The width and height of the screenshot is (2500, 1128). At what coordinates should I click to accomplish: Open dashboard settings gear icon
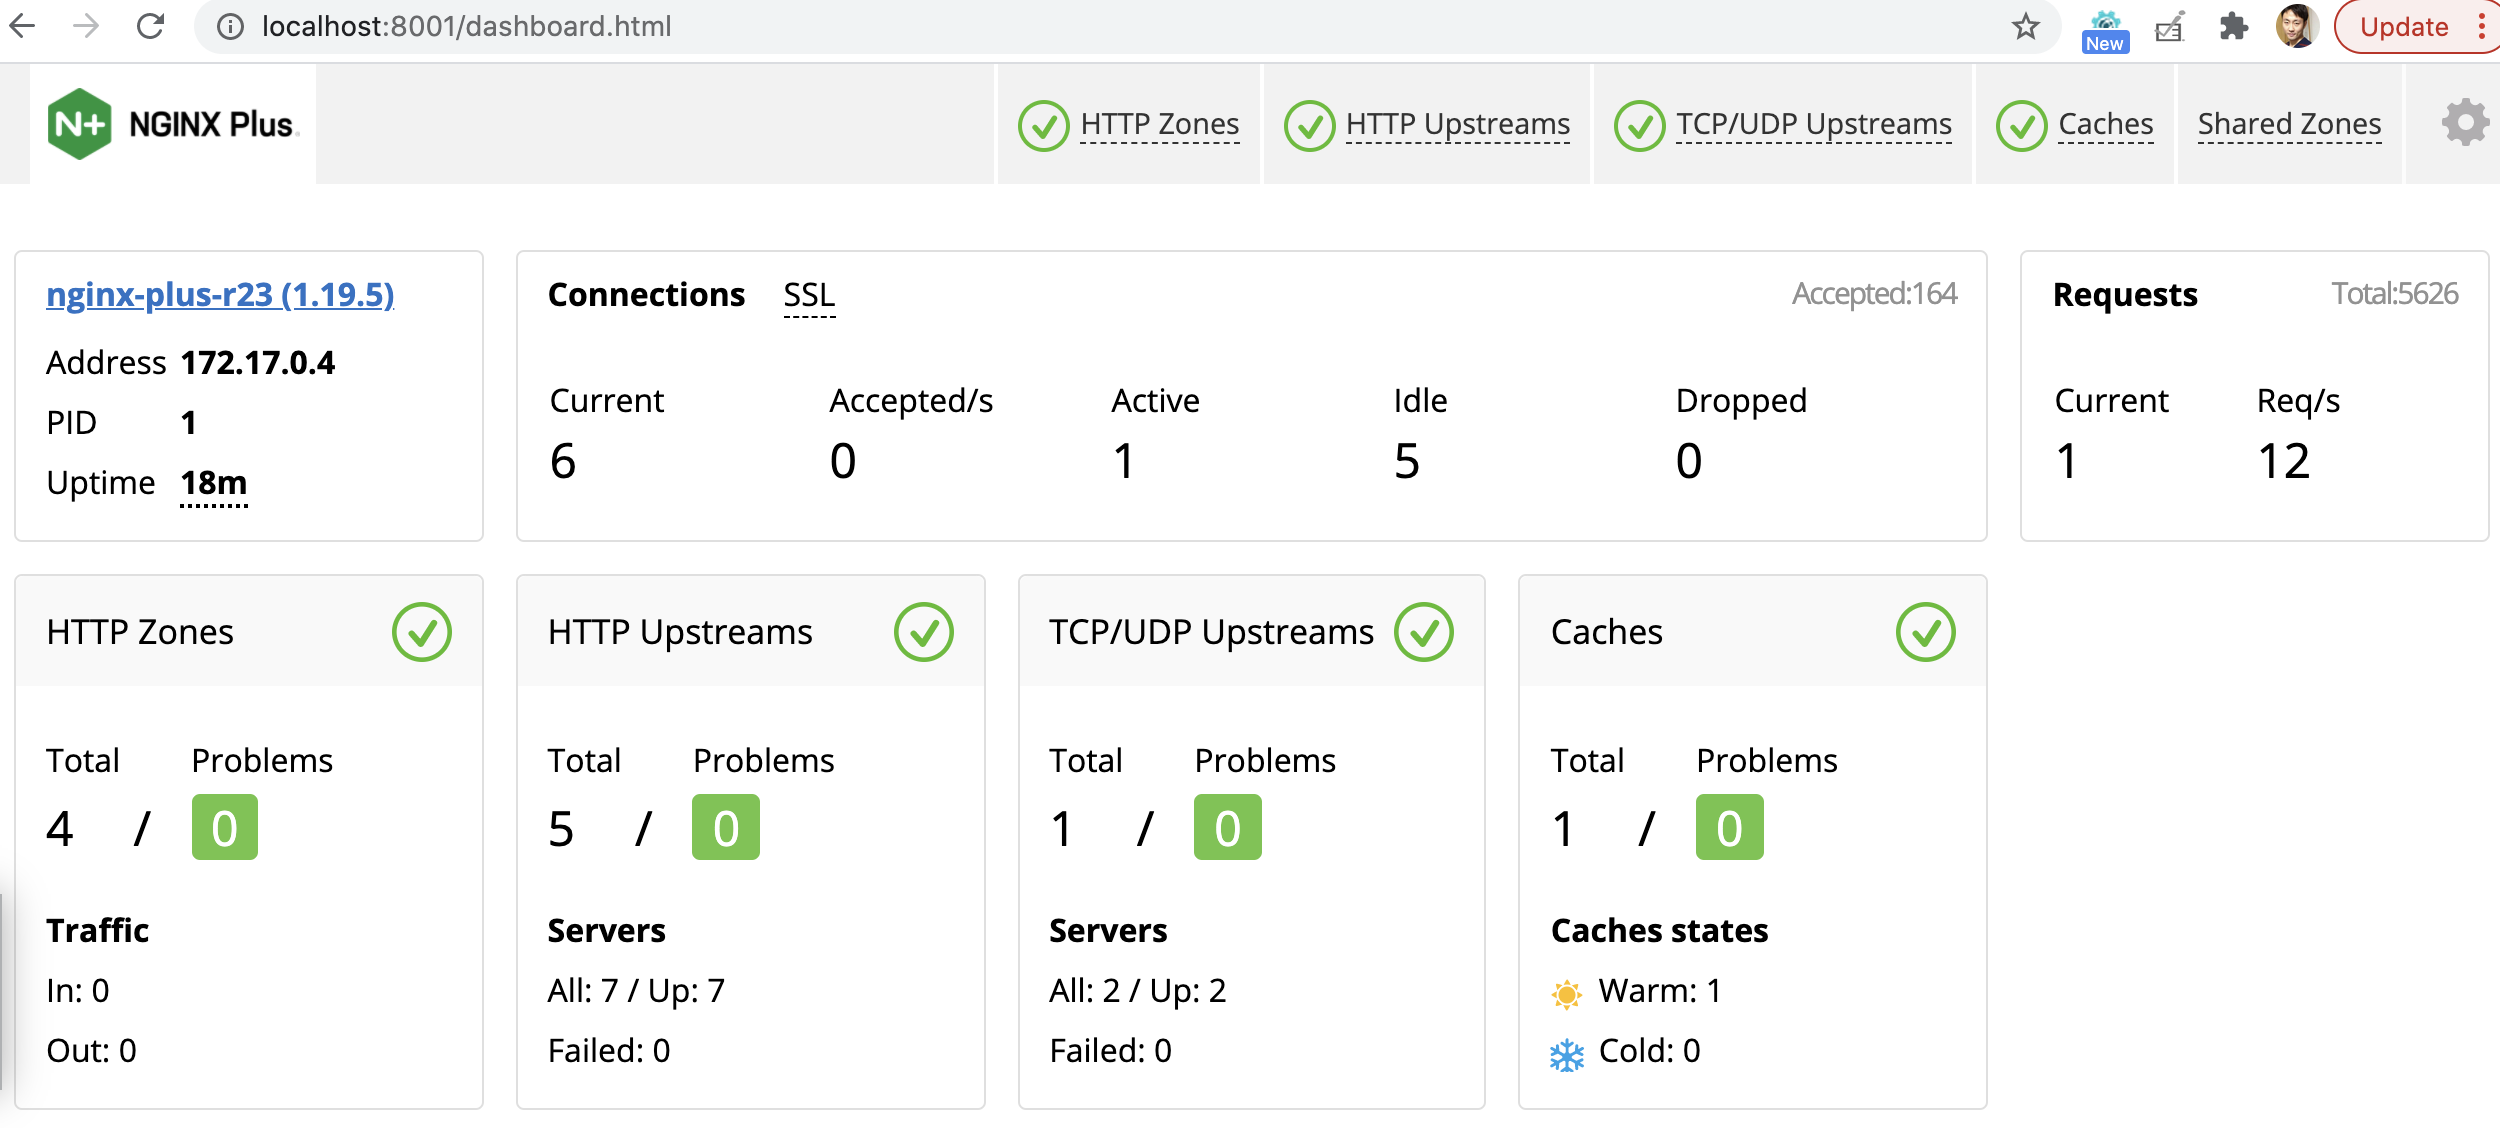[x=2465, y=123]
